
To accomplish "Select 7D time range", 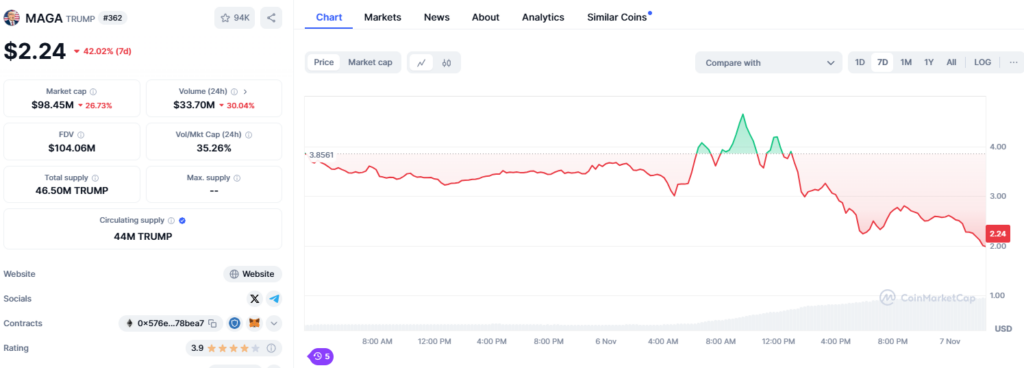I will click(x=882, y=63).
